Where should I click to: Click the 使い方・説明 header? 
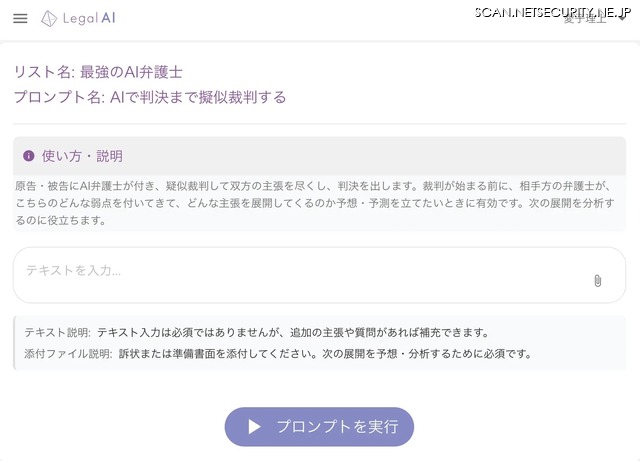(319, 156)
